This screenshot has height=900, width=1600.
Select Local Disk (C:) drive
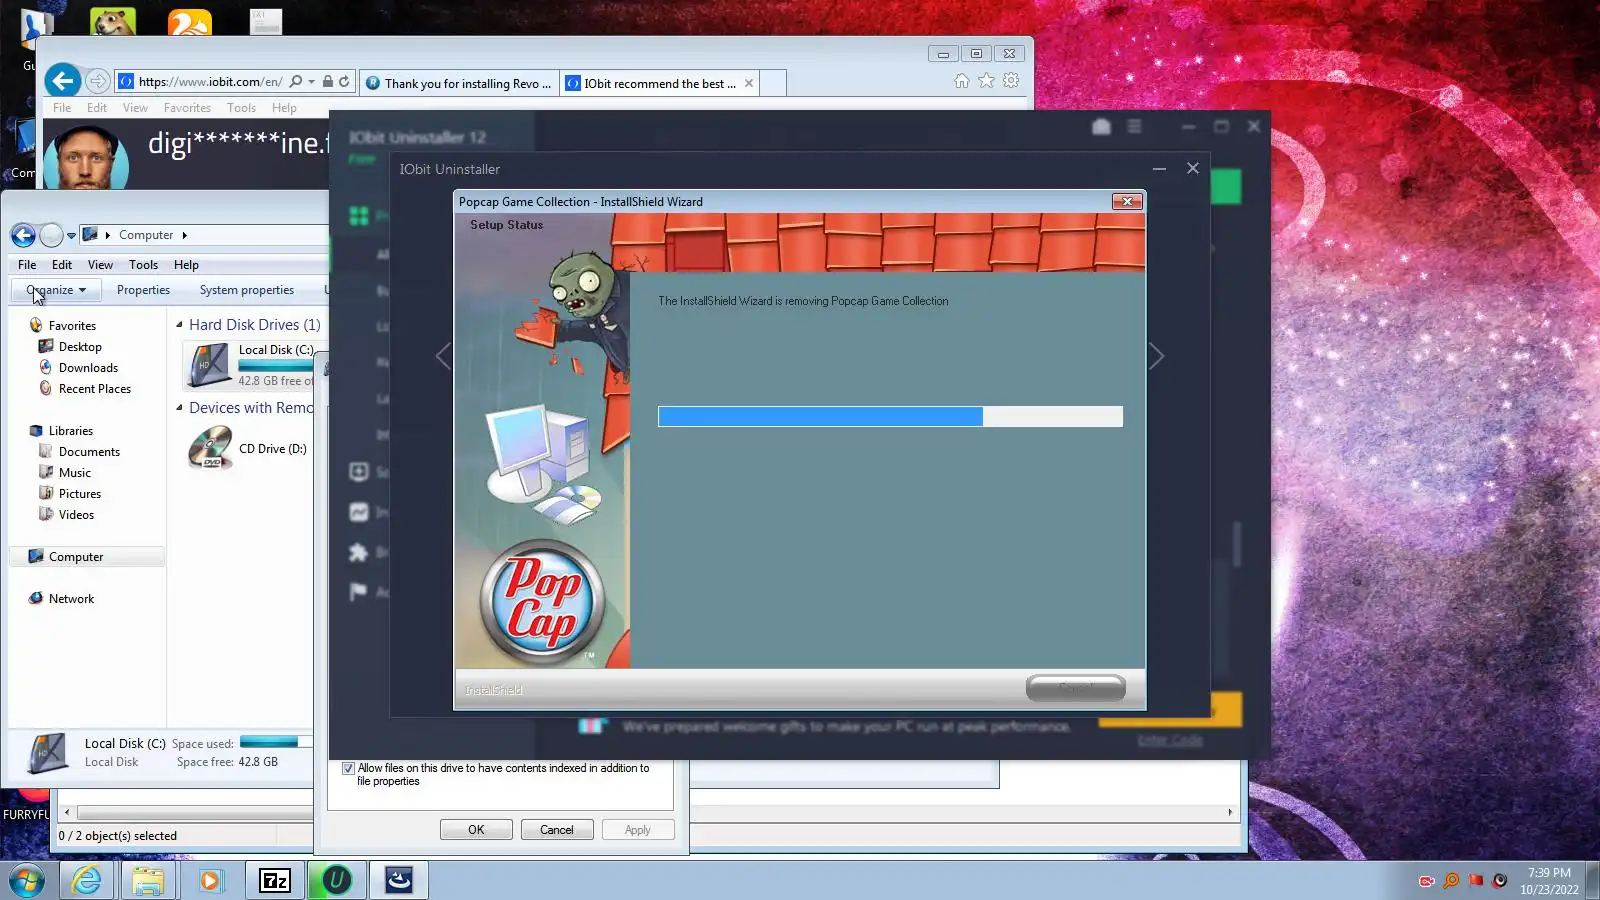point(250,365)
